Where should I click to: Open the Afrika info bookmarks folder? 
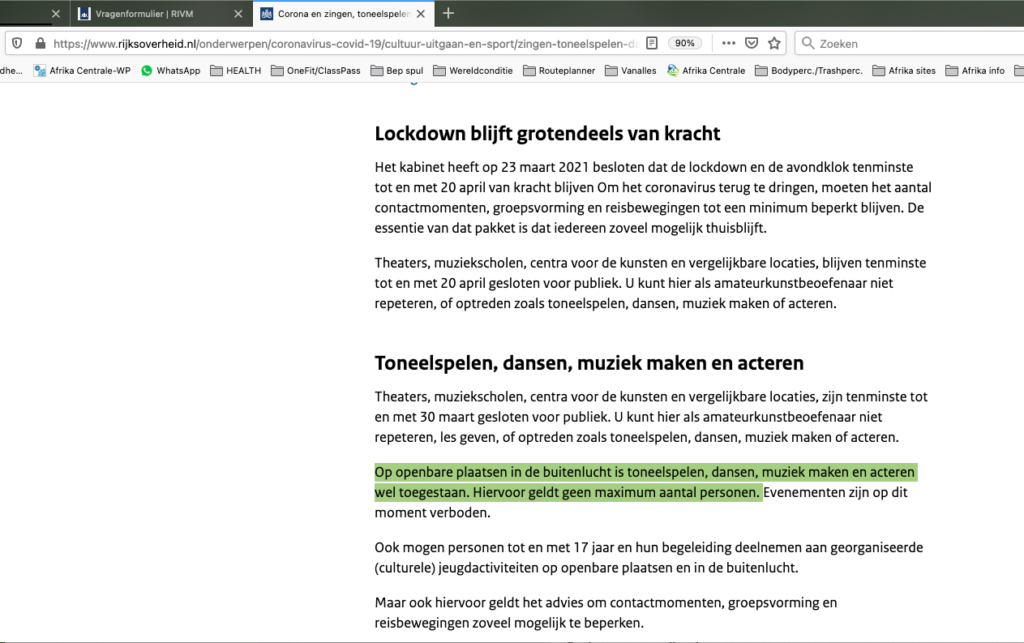pyautogui.click(x=975, y=71)
